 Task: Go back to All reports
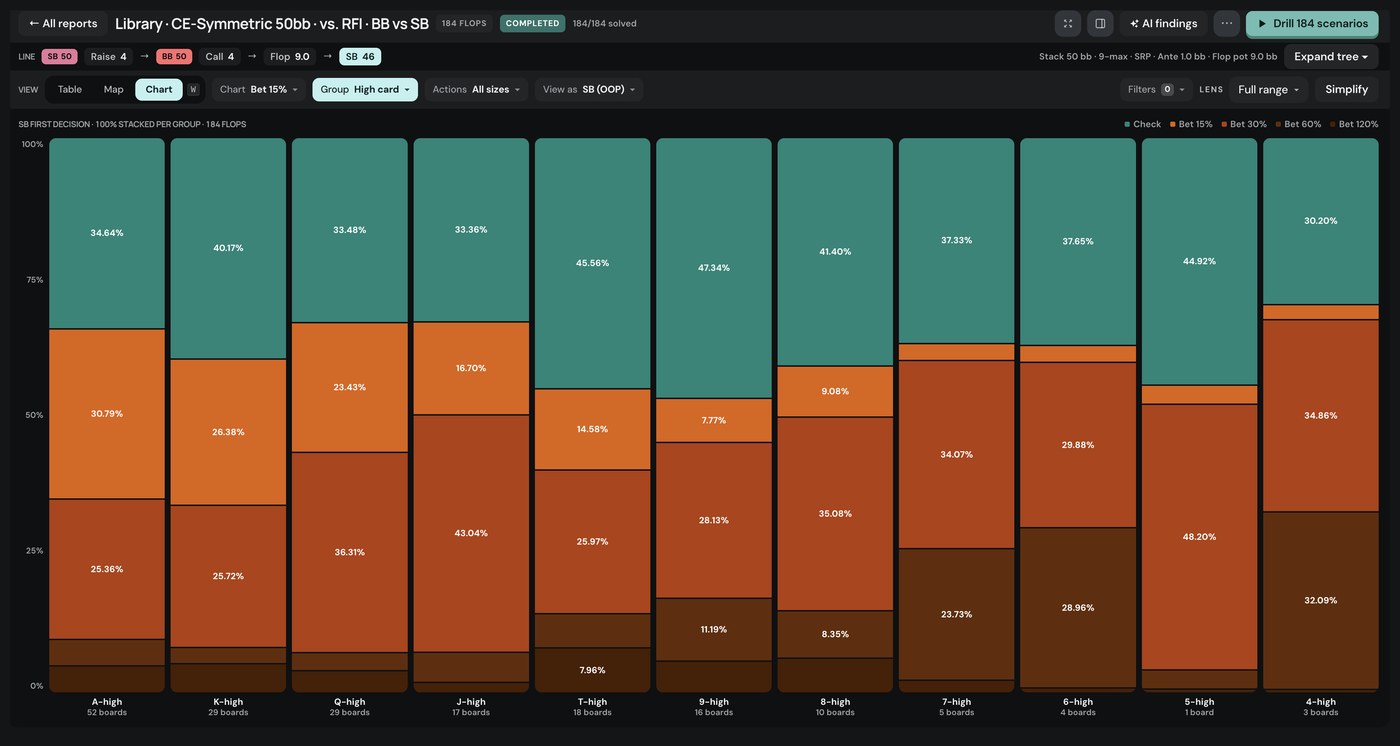pos(63,23)
